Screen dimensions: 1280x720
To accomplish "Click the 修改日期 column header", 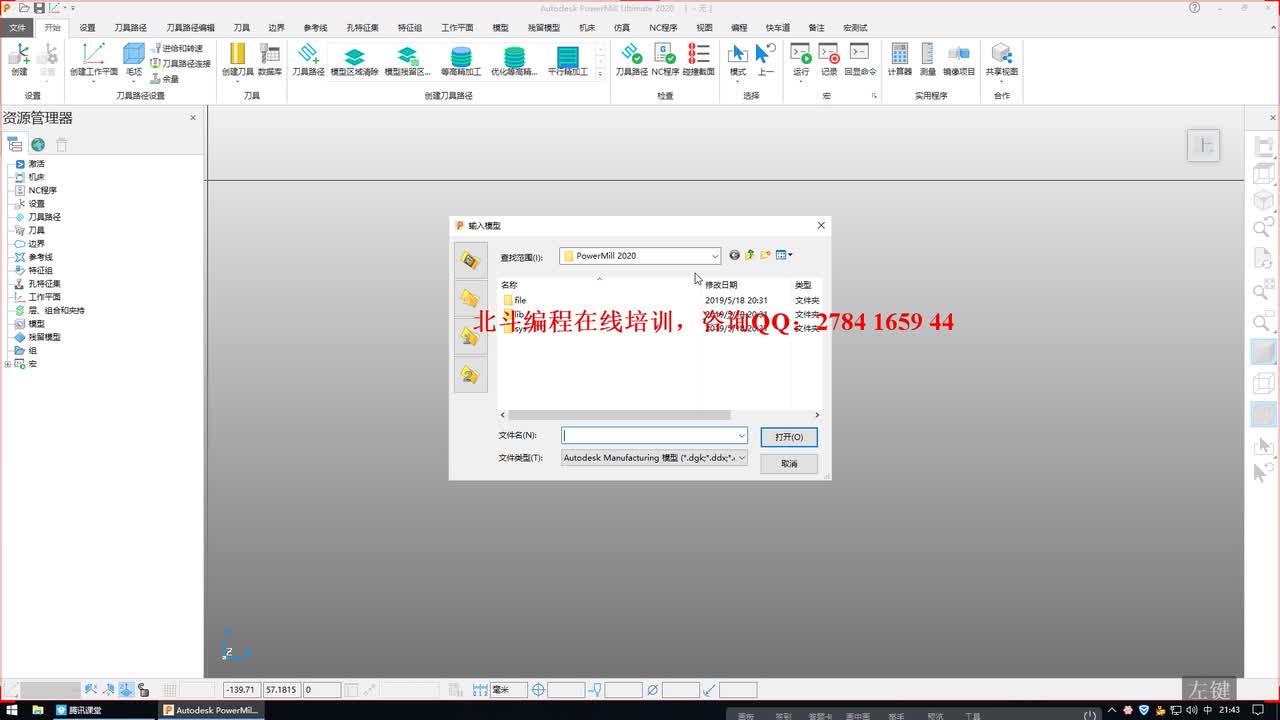I will click(x=721, y=285).
